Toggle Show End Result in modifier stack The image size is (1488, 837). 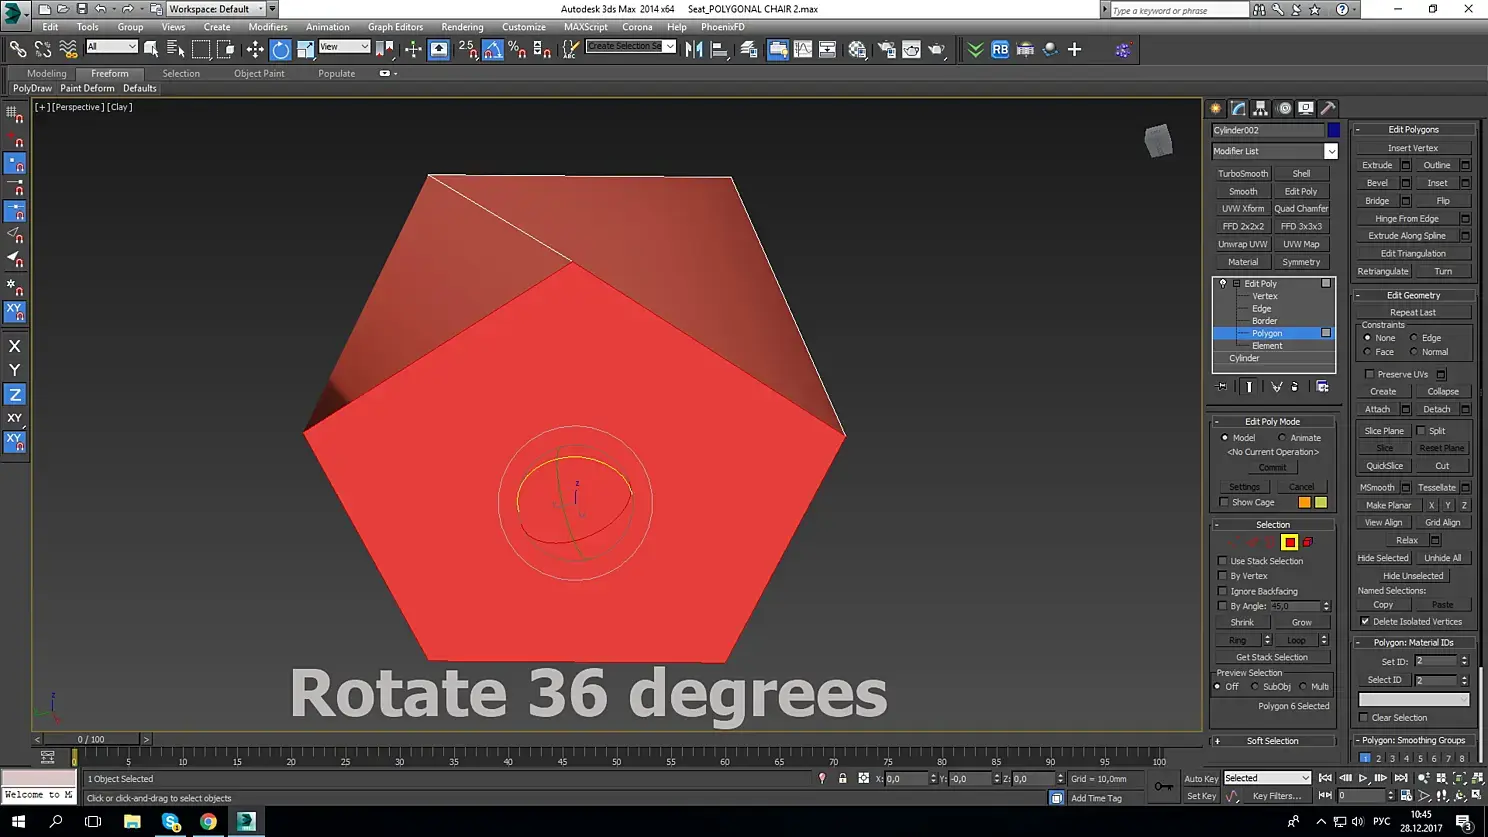[1249, 387]
